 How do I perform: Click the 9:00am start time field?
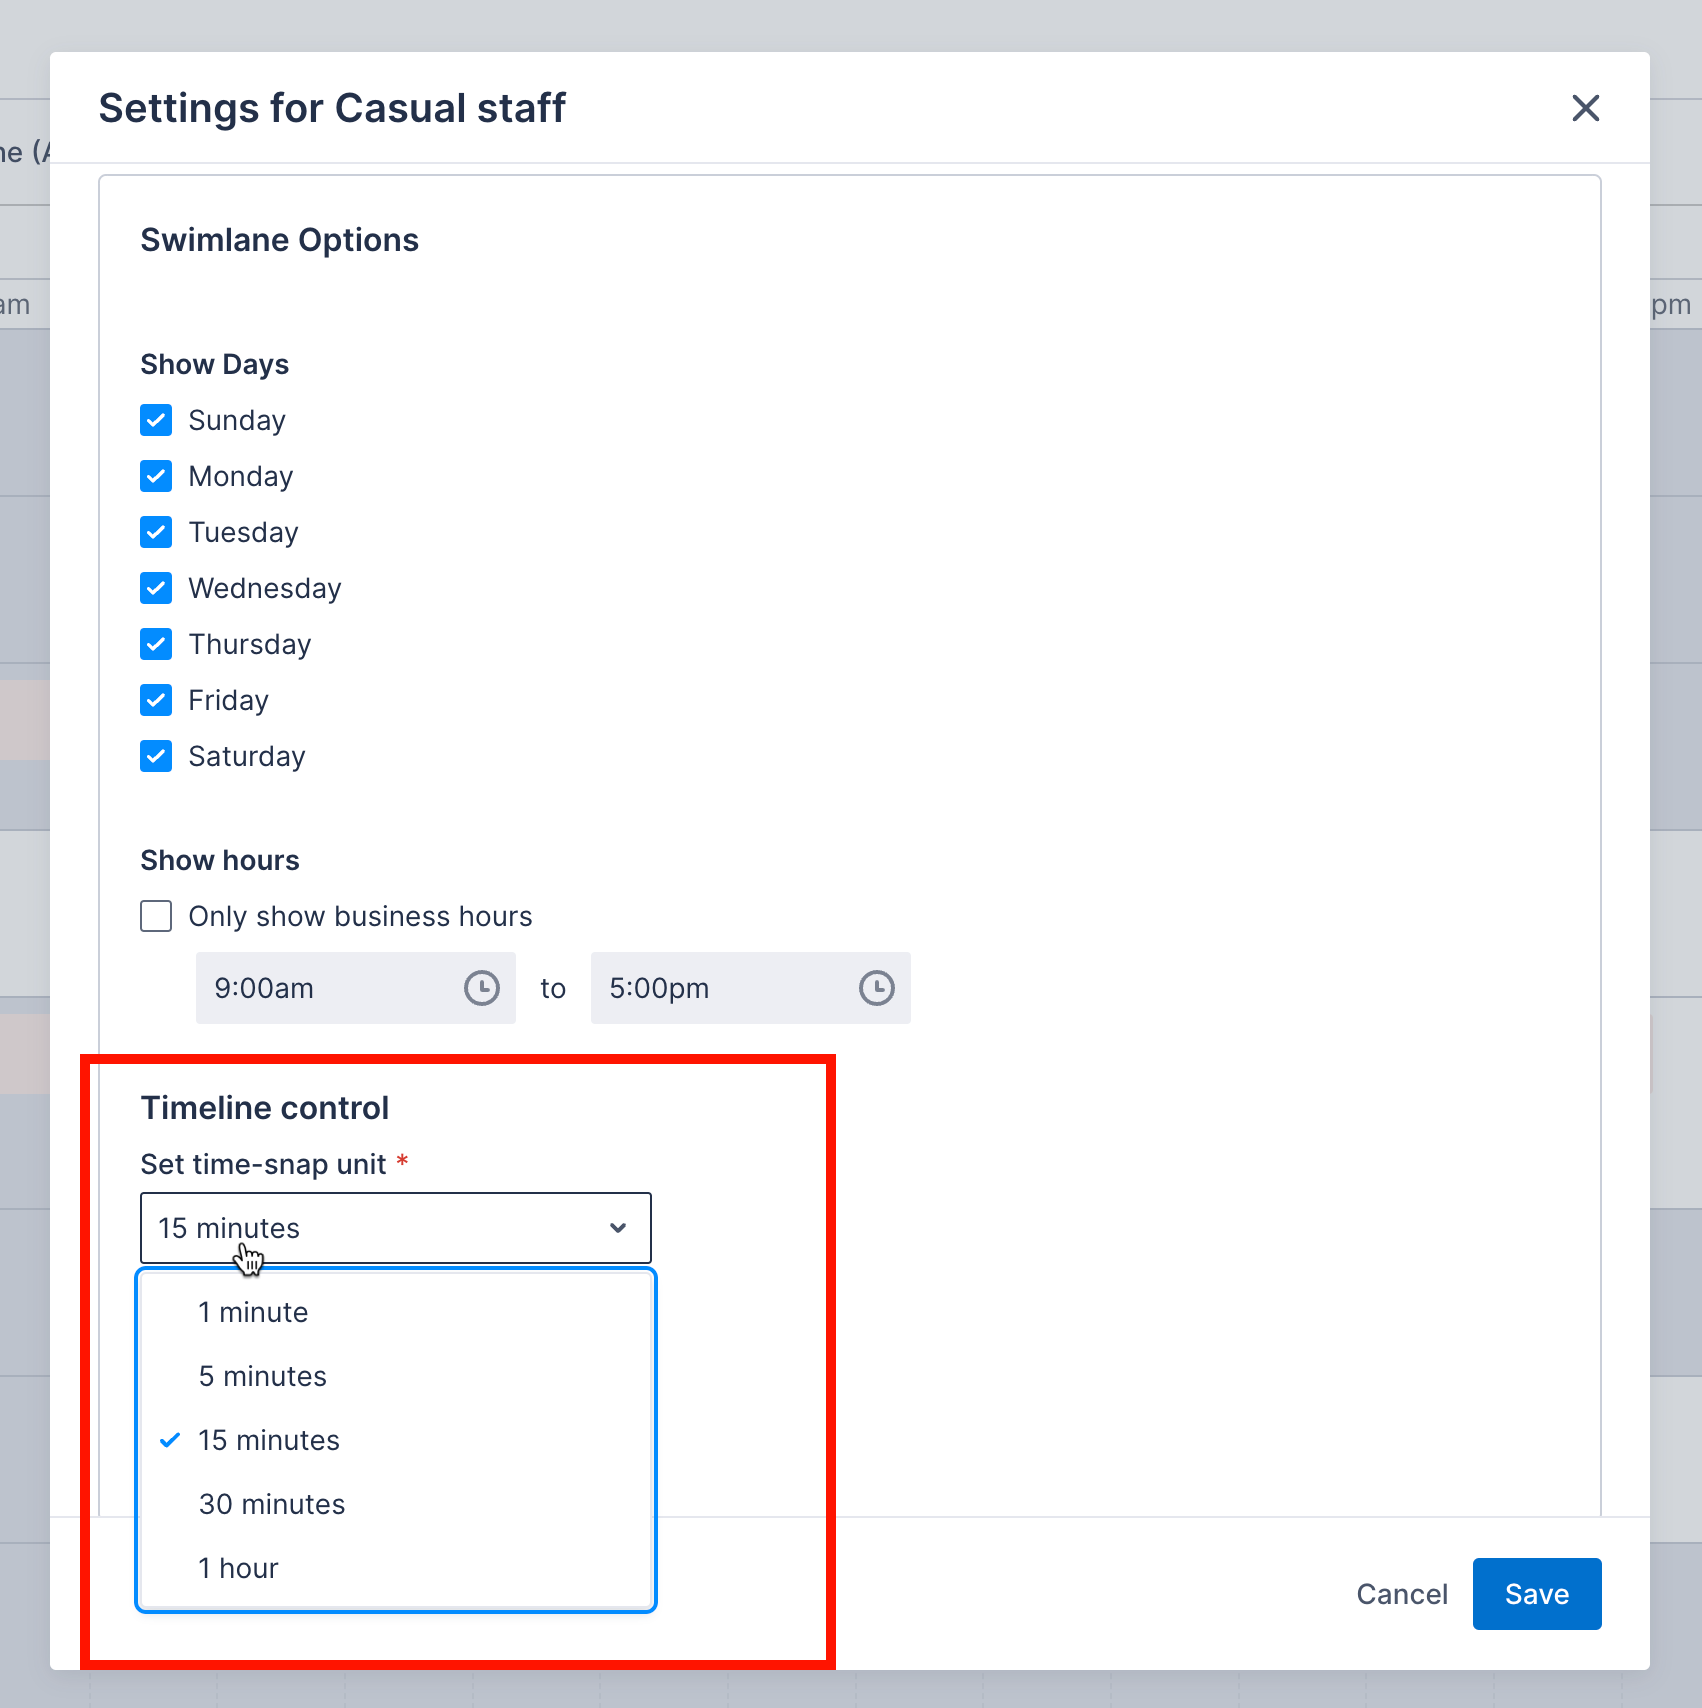pyautogui.click(x=300, y=988)
